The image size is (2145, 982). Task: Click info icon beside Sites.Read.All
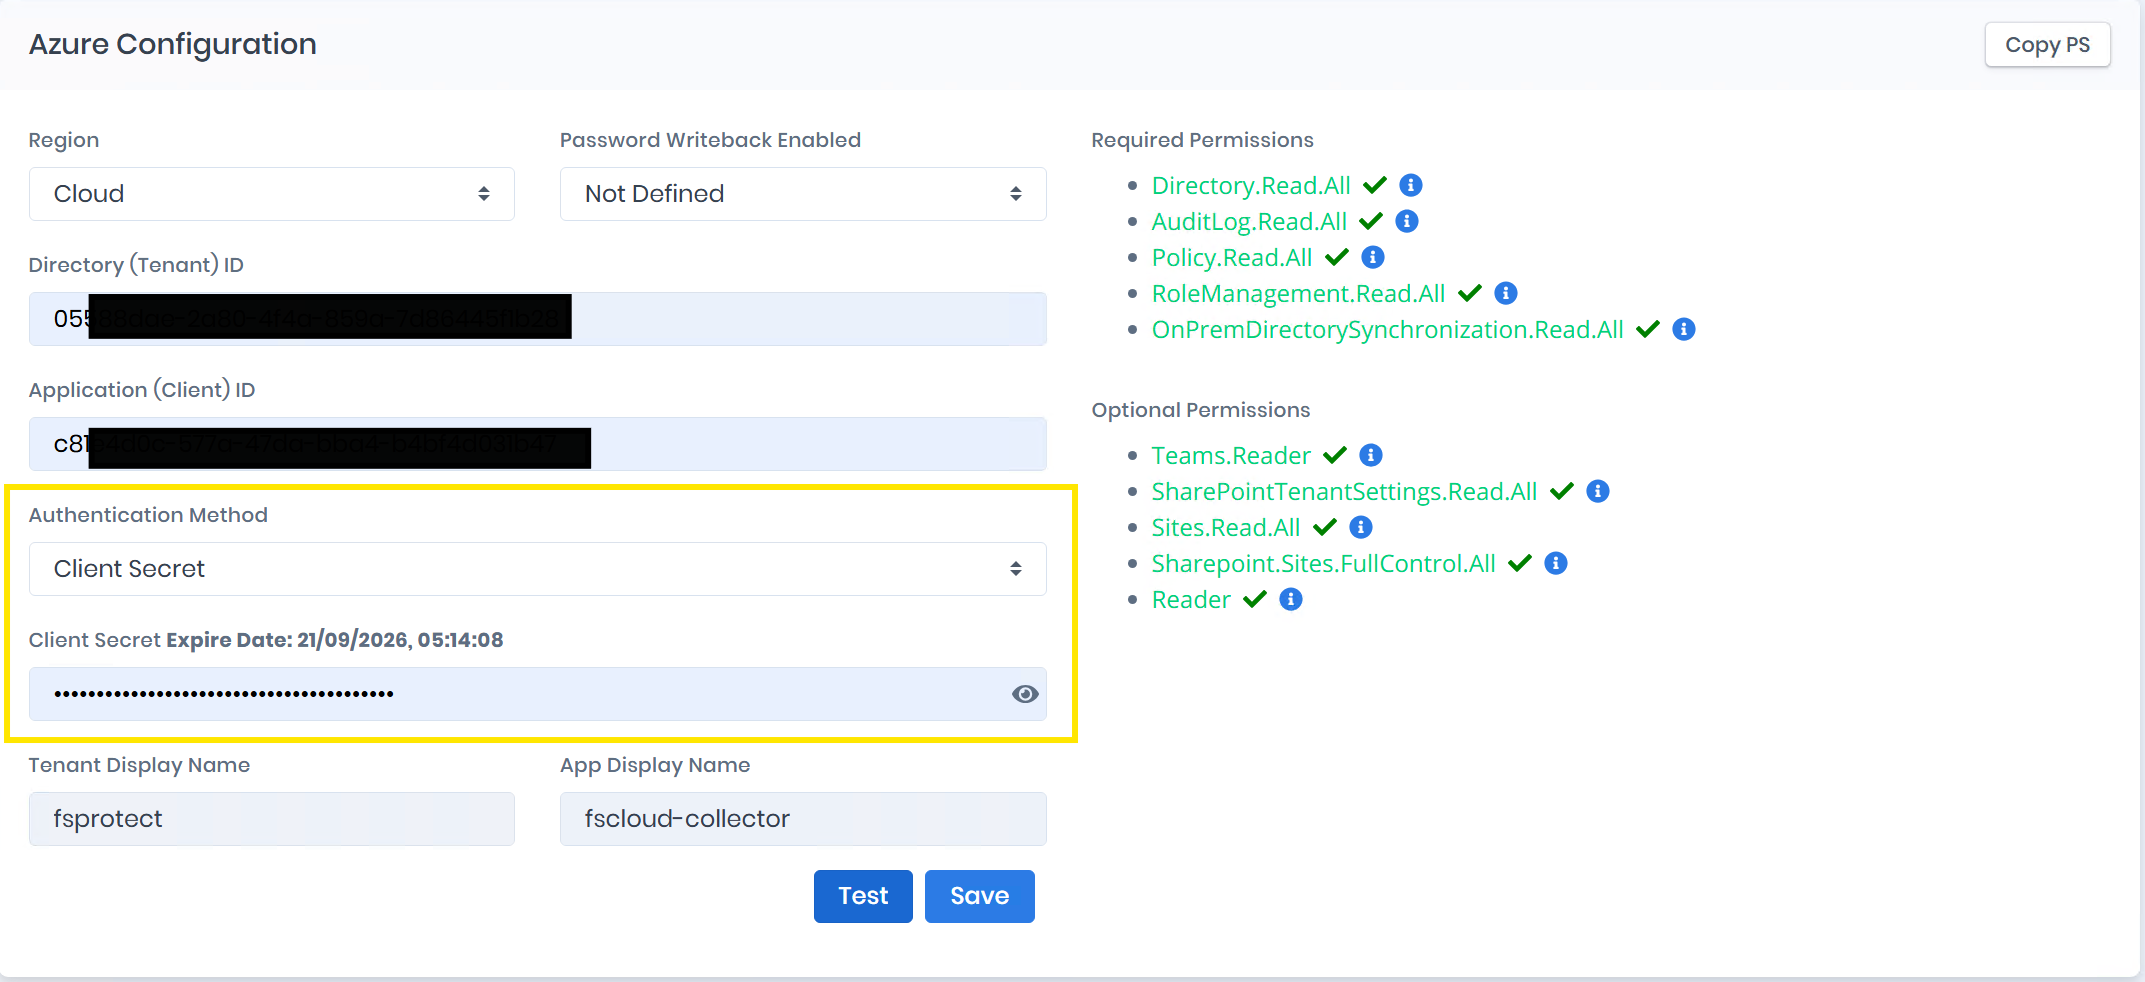pos(1360,527)
